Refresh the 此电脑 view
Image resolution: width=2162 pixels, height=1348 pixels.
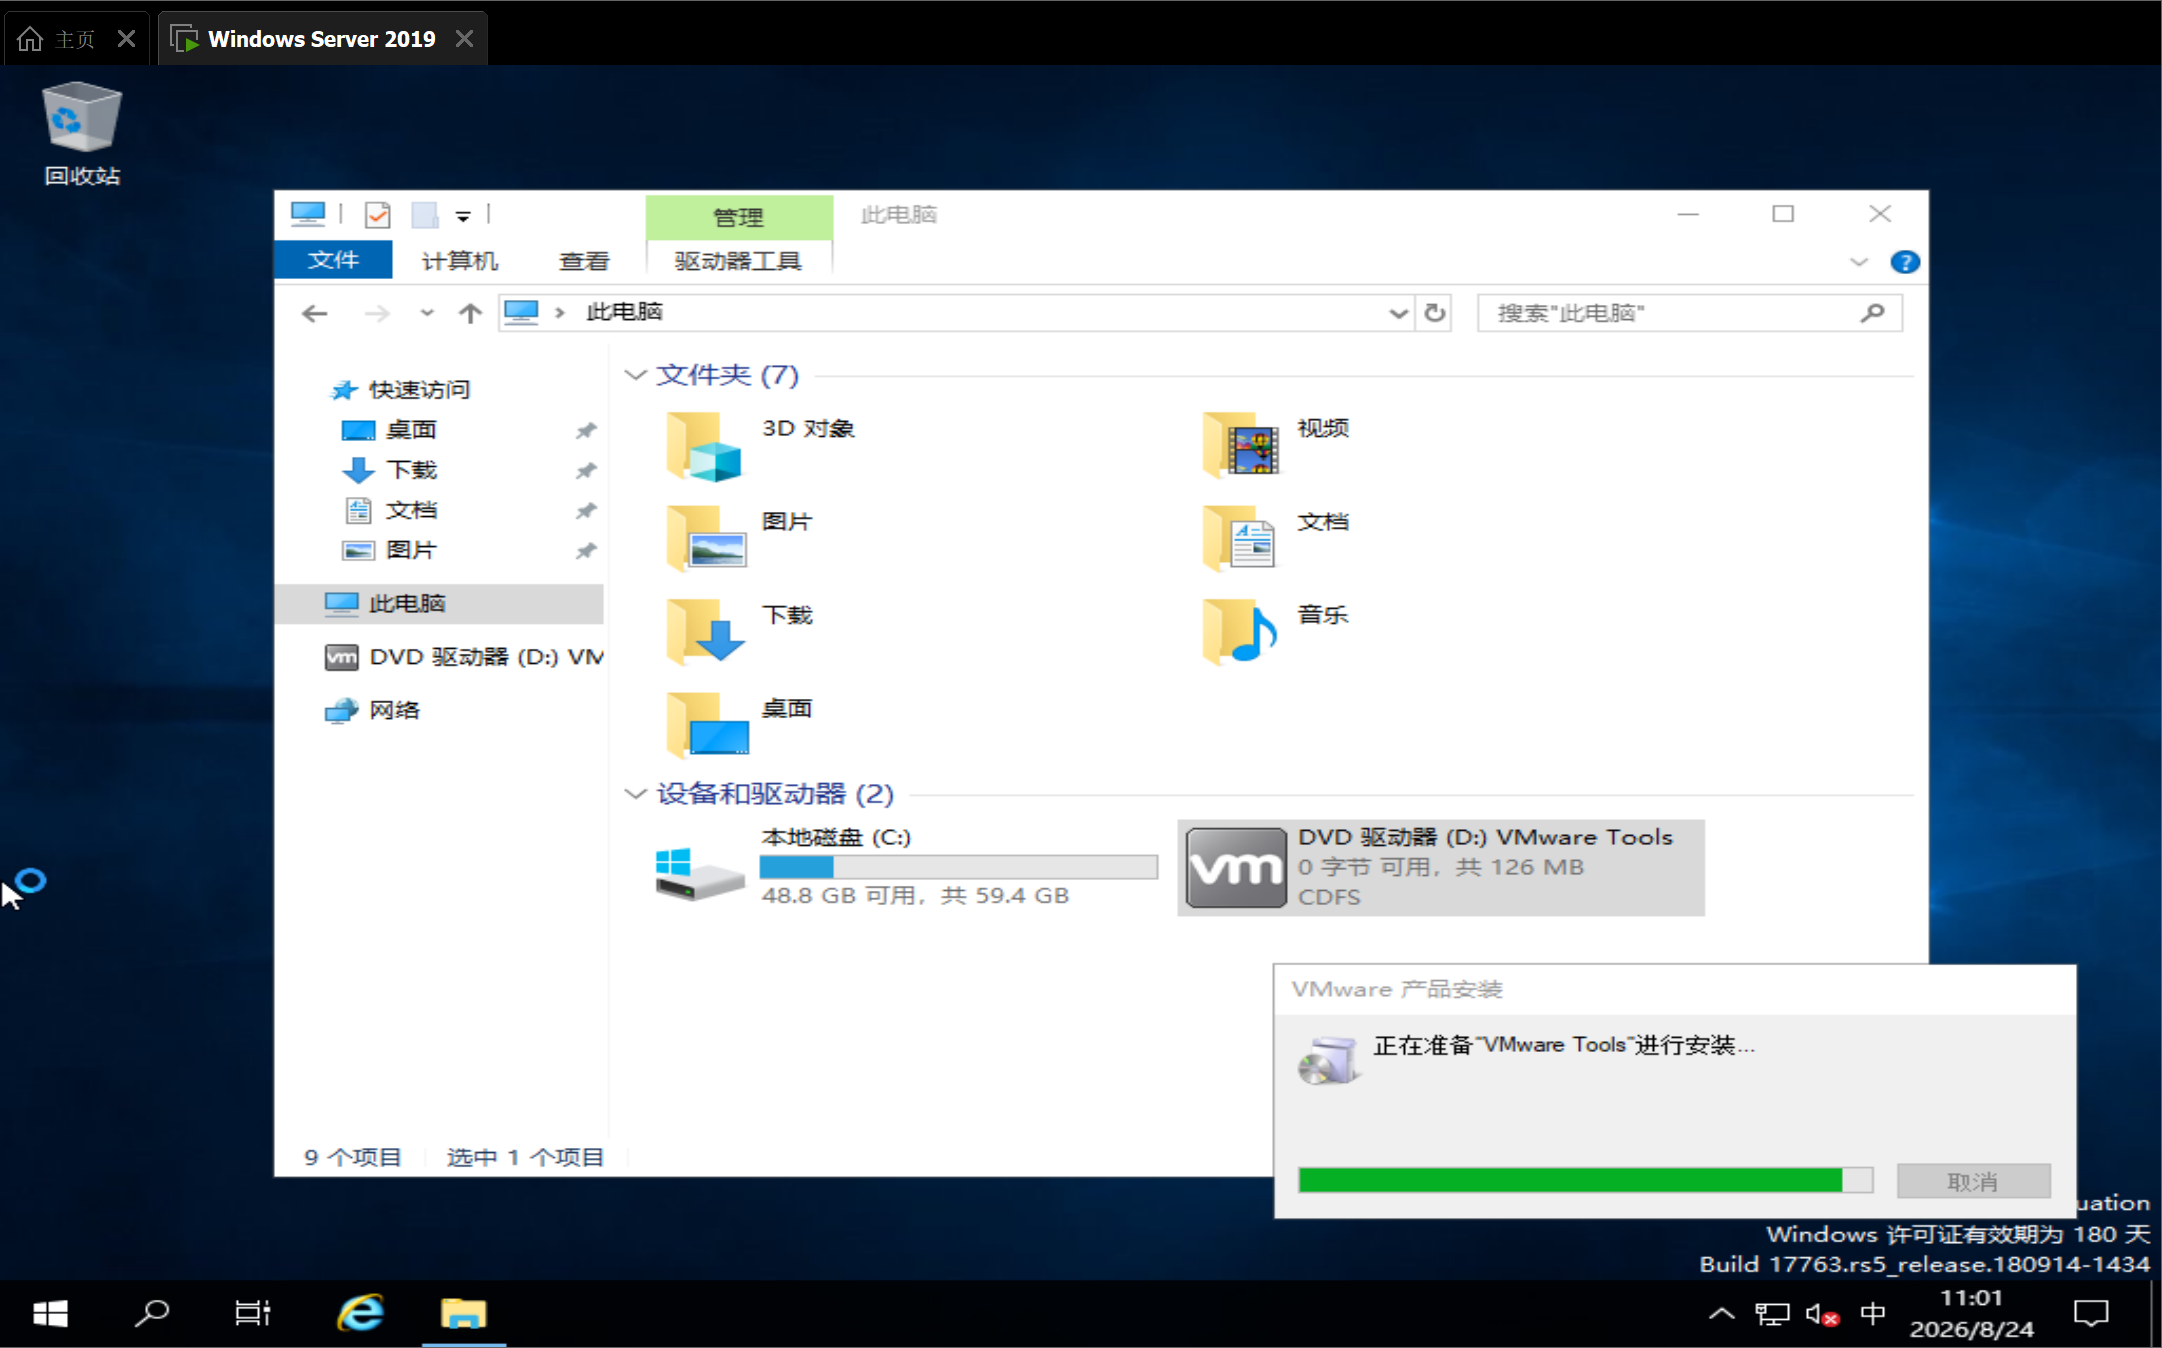click(x=1435, y=314)
